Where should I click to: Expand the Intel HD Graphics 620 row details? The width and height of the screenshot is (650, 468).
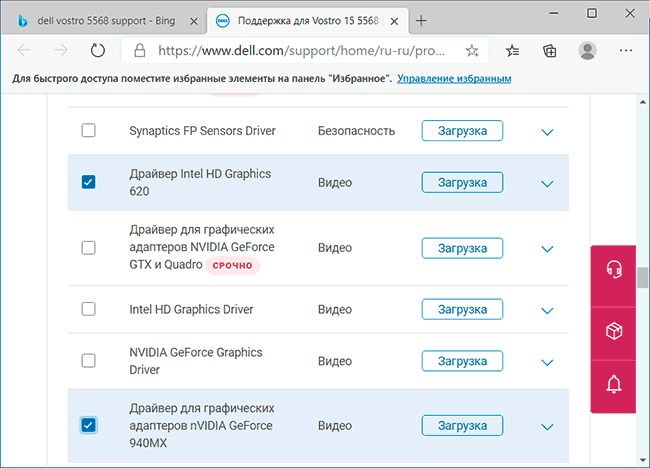(547, 184)
